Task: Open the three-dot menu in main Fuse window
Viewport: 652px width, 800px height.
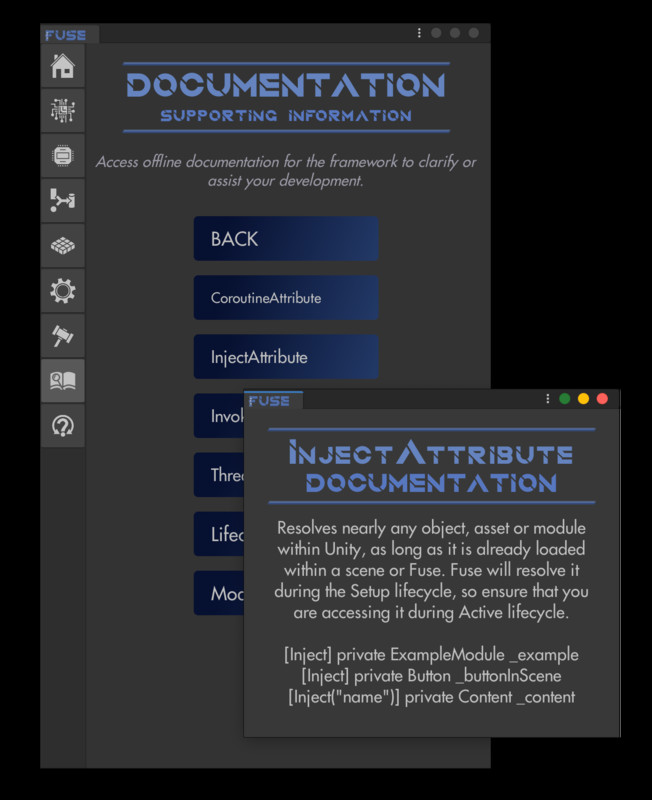Action: pos(419,33)
